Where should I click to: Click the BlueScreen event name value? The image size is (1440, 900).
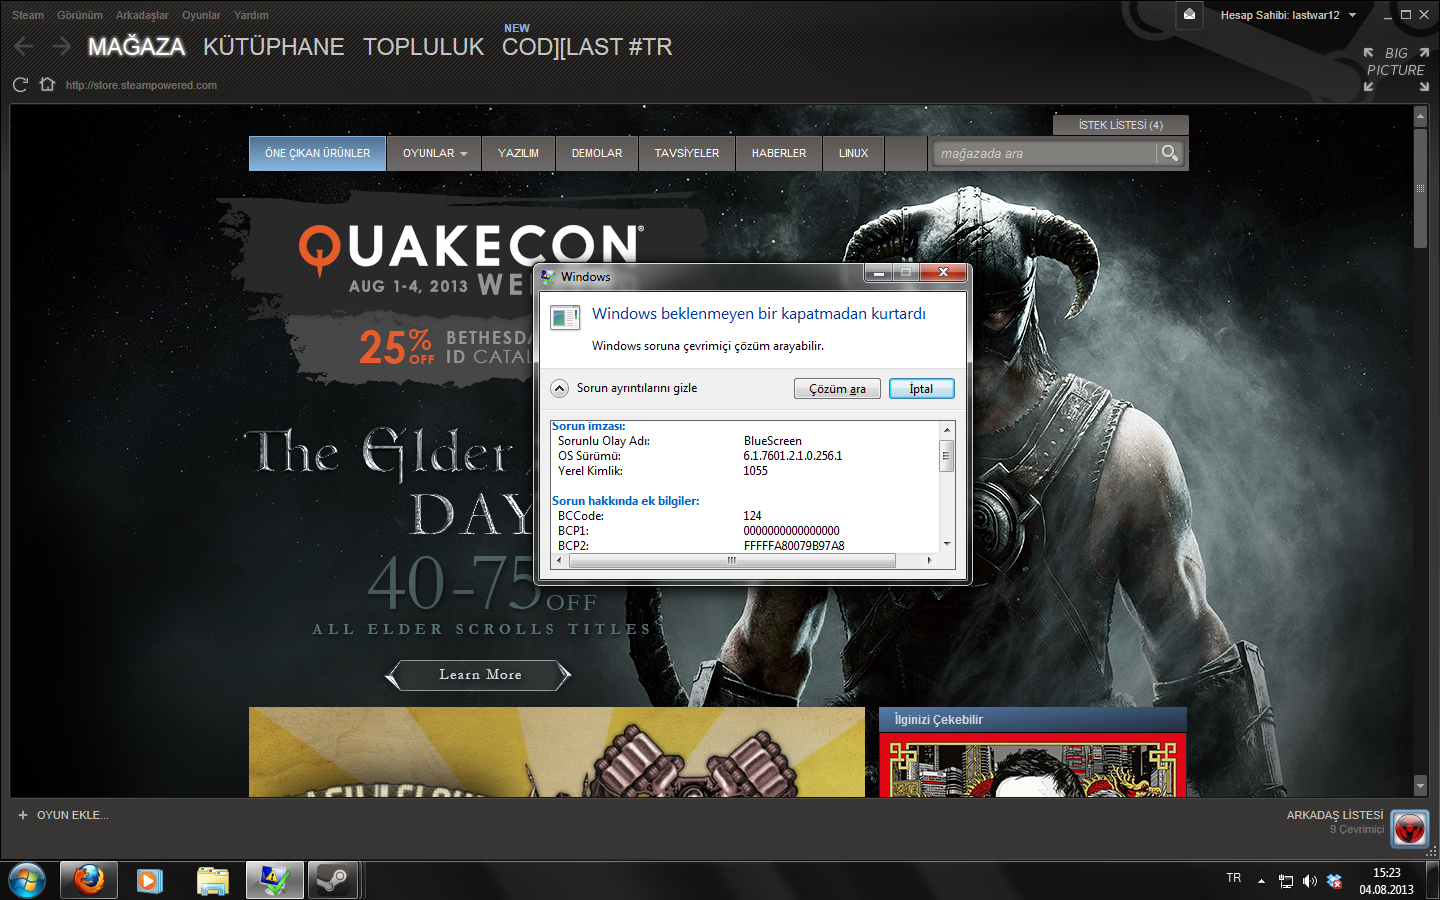click(772, 441)
